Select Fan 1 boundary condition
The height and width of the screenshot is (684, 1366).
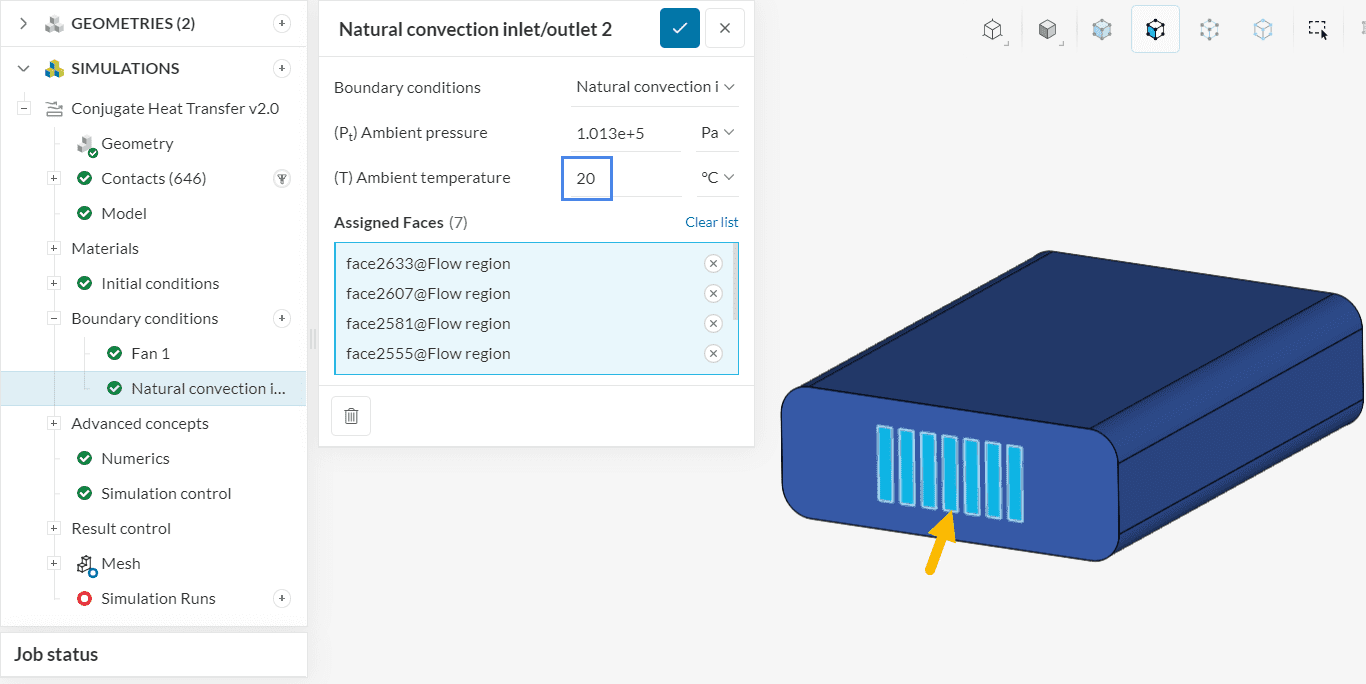(x=150, y=353)
